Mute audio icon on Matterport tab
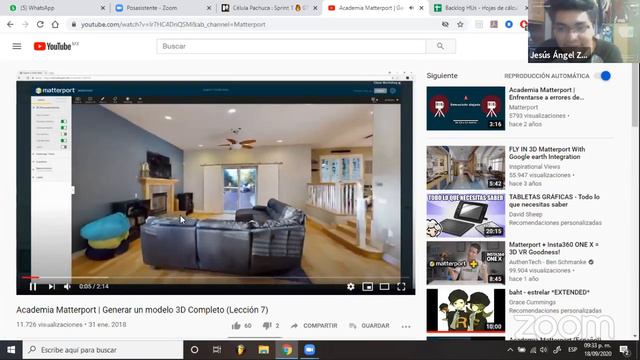 412,8
